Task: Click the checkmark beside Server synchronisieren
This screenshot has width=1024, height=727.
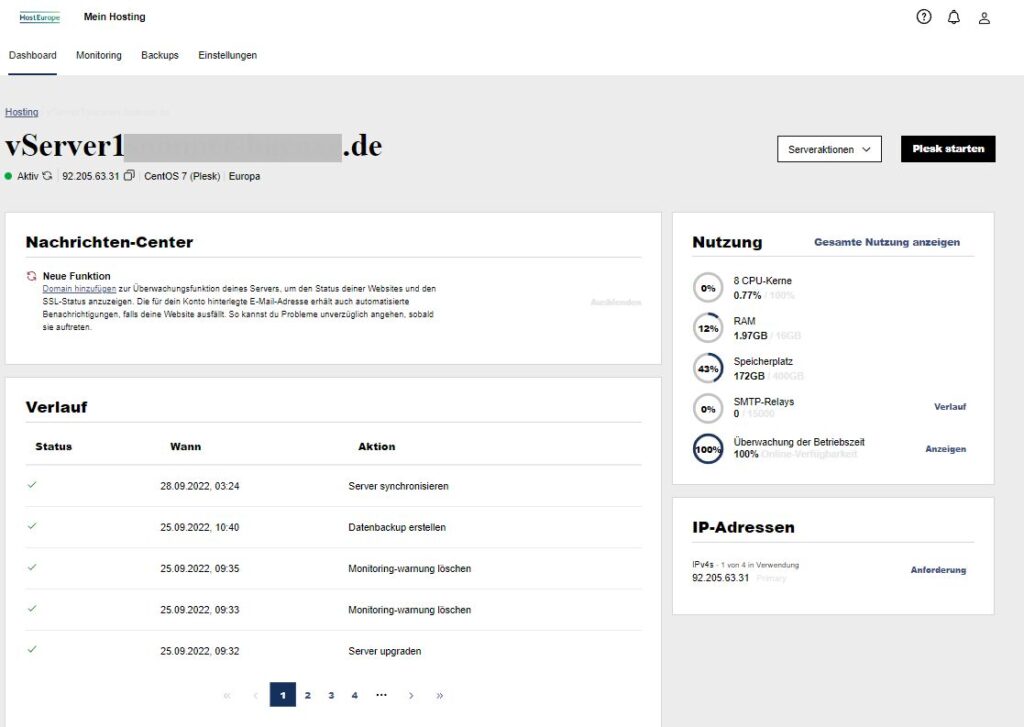Action: click(33, 486)
